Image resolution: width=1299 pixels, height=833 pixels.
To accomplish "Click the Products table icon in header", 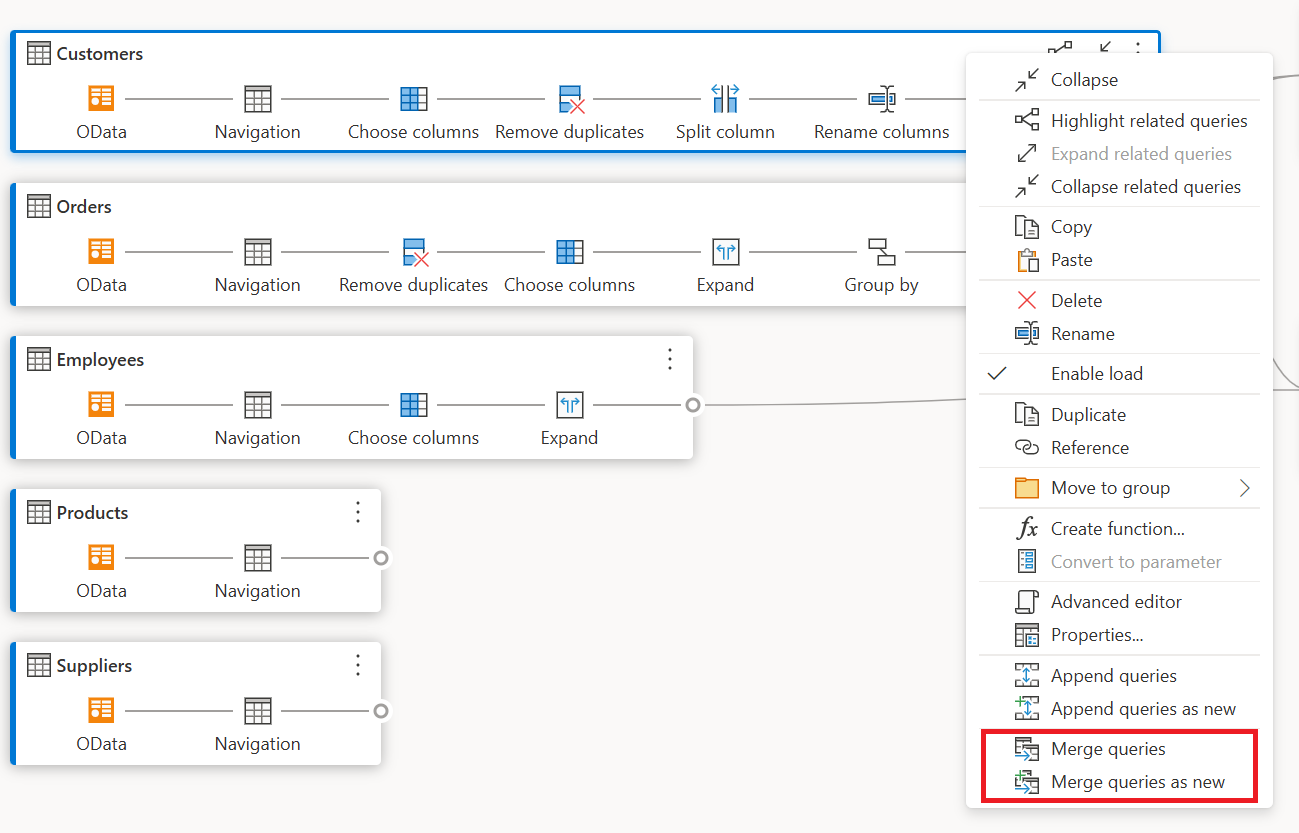I will tap(39, 513).
